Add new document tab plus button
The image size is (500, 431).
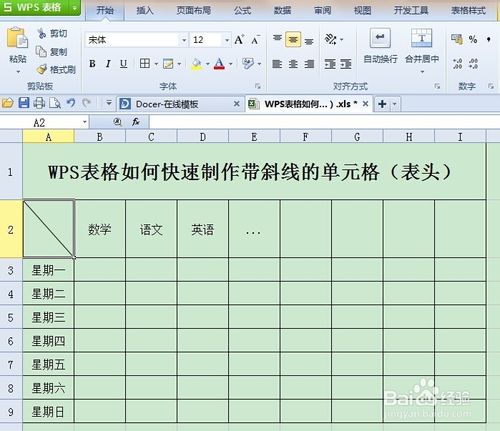click(382, 104)
